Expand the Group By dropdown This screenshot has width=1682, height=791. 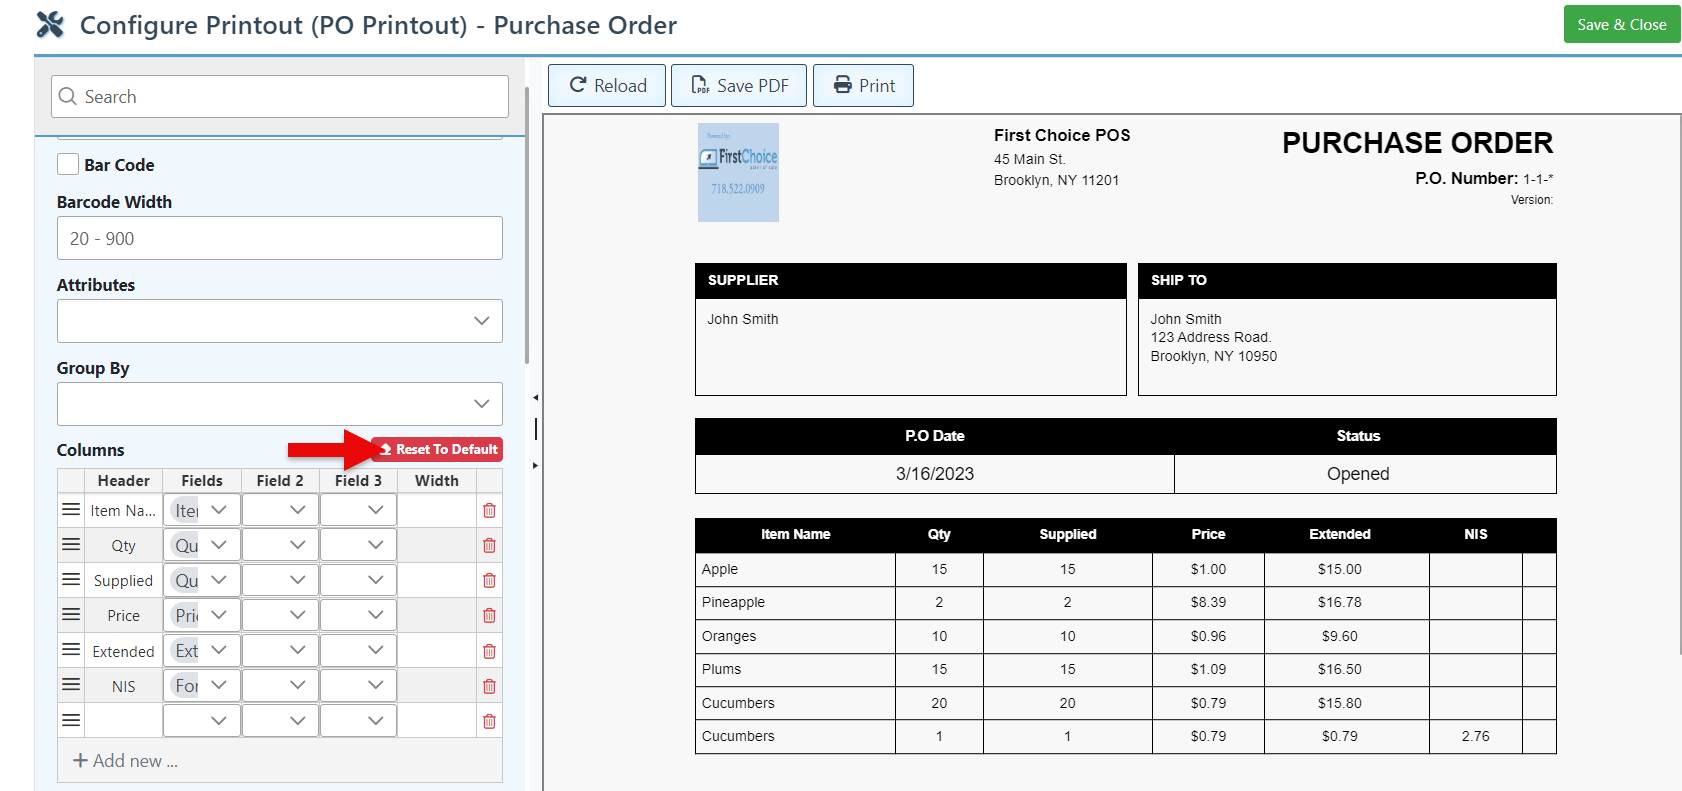pyautogui.click(x=280, y=404)
